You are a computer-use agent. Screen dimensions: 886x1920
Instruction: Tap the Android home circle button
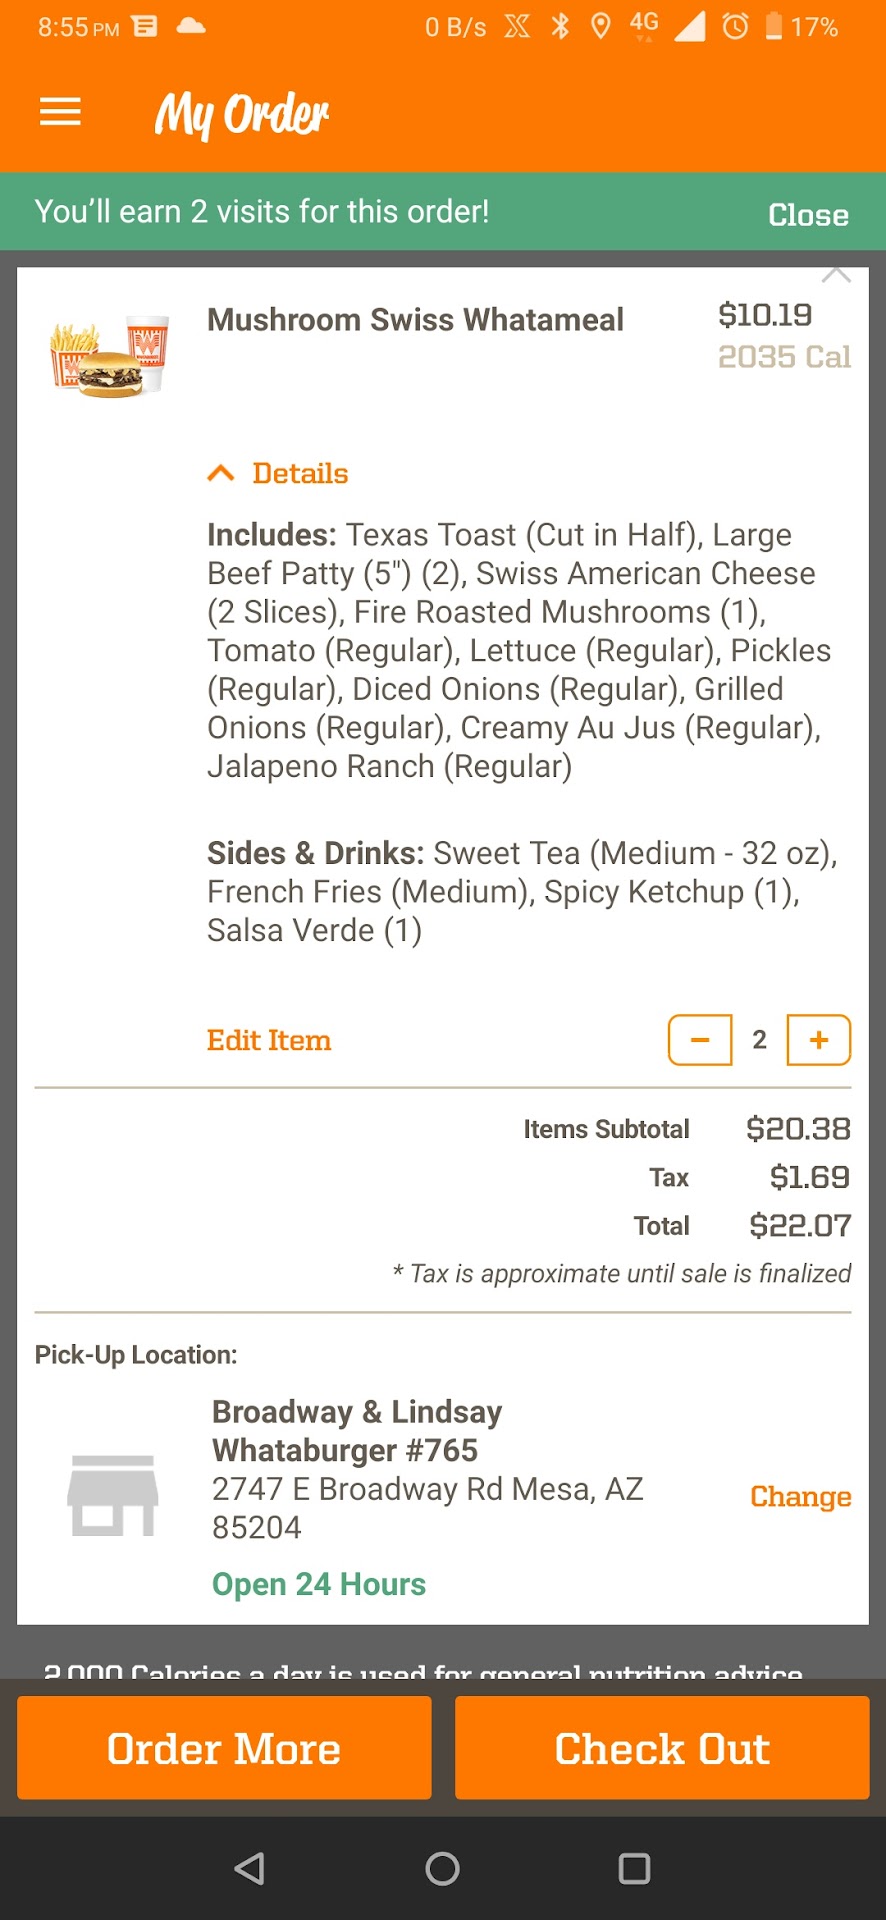click(442, 1868)
